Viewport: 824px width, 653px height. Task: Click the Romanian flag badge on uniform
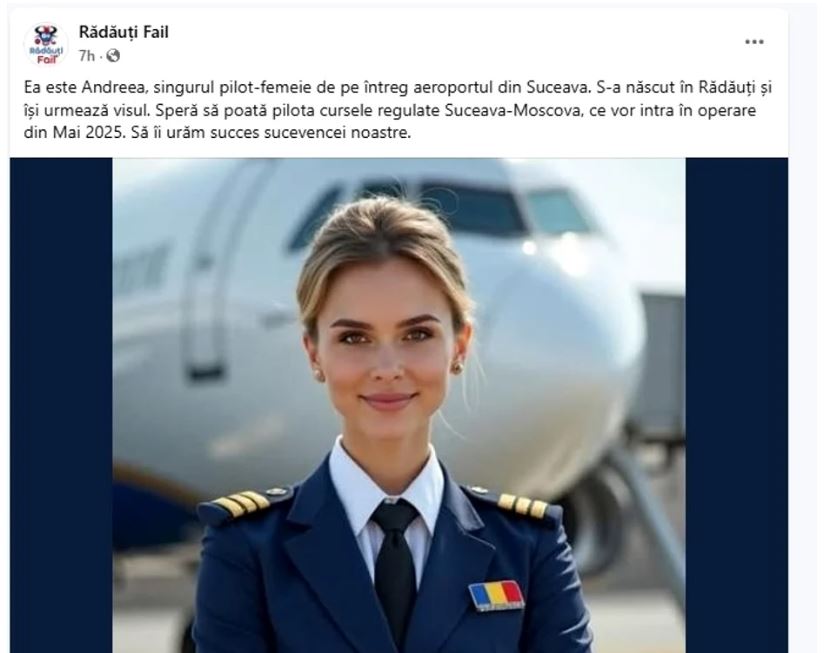(x=496, y=596)
